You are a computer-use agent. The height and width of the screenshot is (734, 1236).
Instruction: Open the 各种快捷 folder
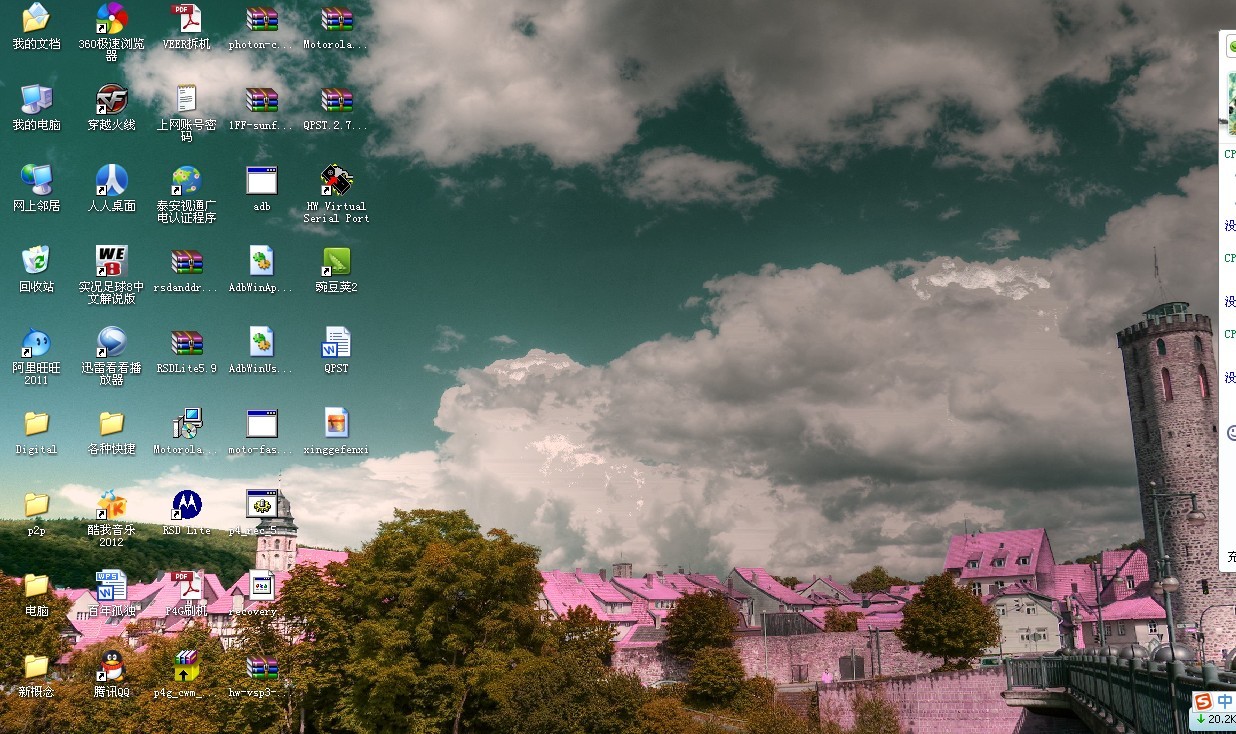pyautogui.click(x=111, y=422)
